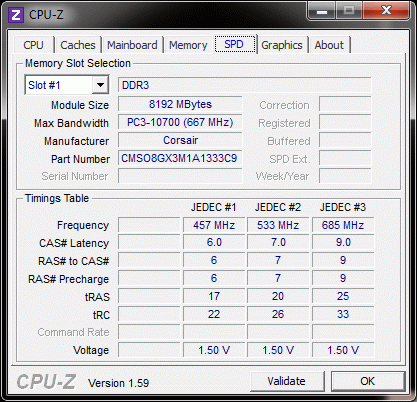Click the 9.0 CAS# Latency value
Screen dimensions: 417x402
[x=343, y=242]
